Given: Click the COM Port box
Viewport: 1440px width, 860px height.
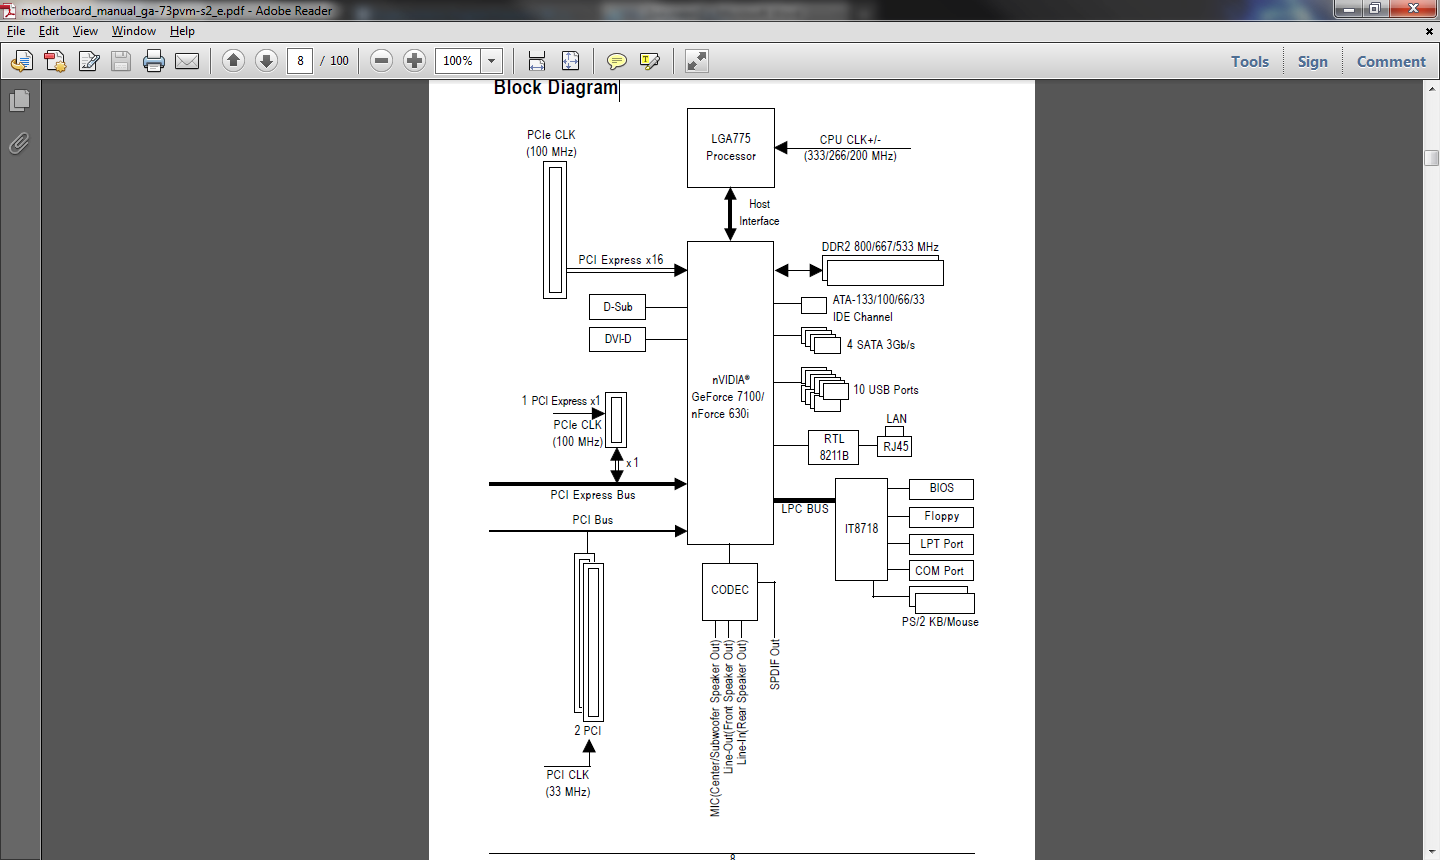Looking at the screenshot, I should coord(941,571).
